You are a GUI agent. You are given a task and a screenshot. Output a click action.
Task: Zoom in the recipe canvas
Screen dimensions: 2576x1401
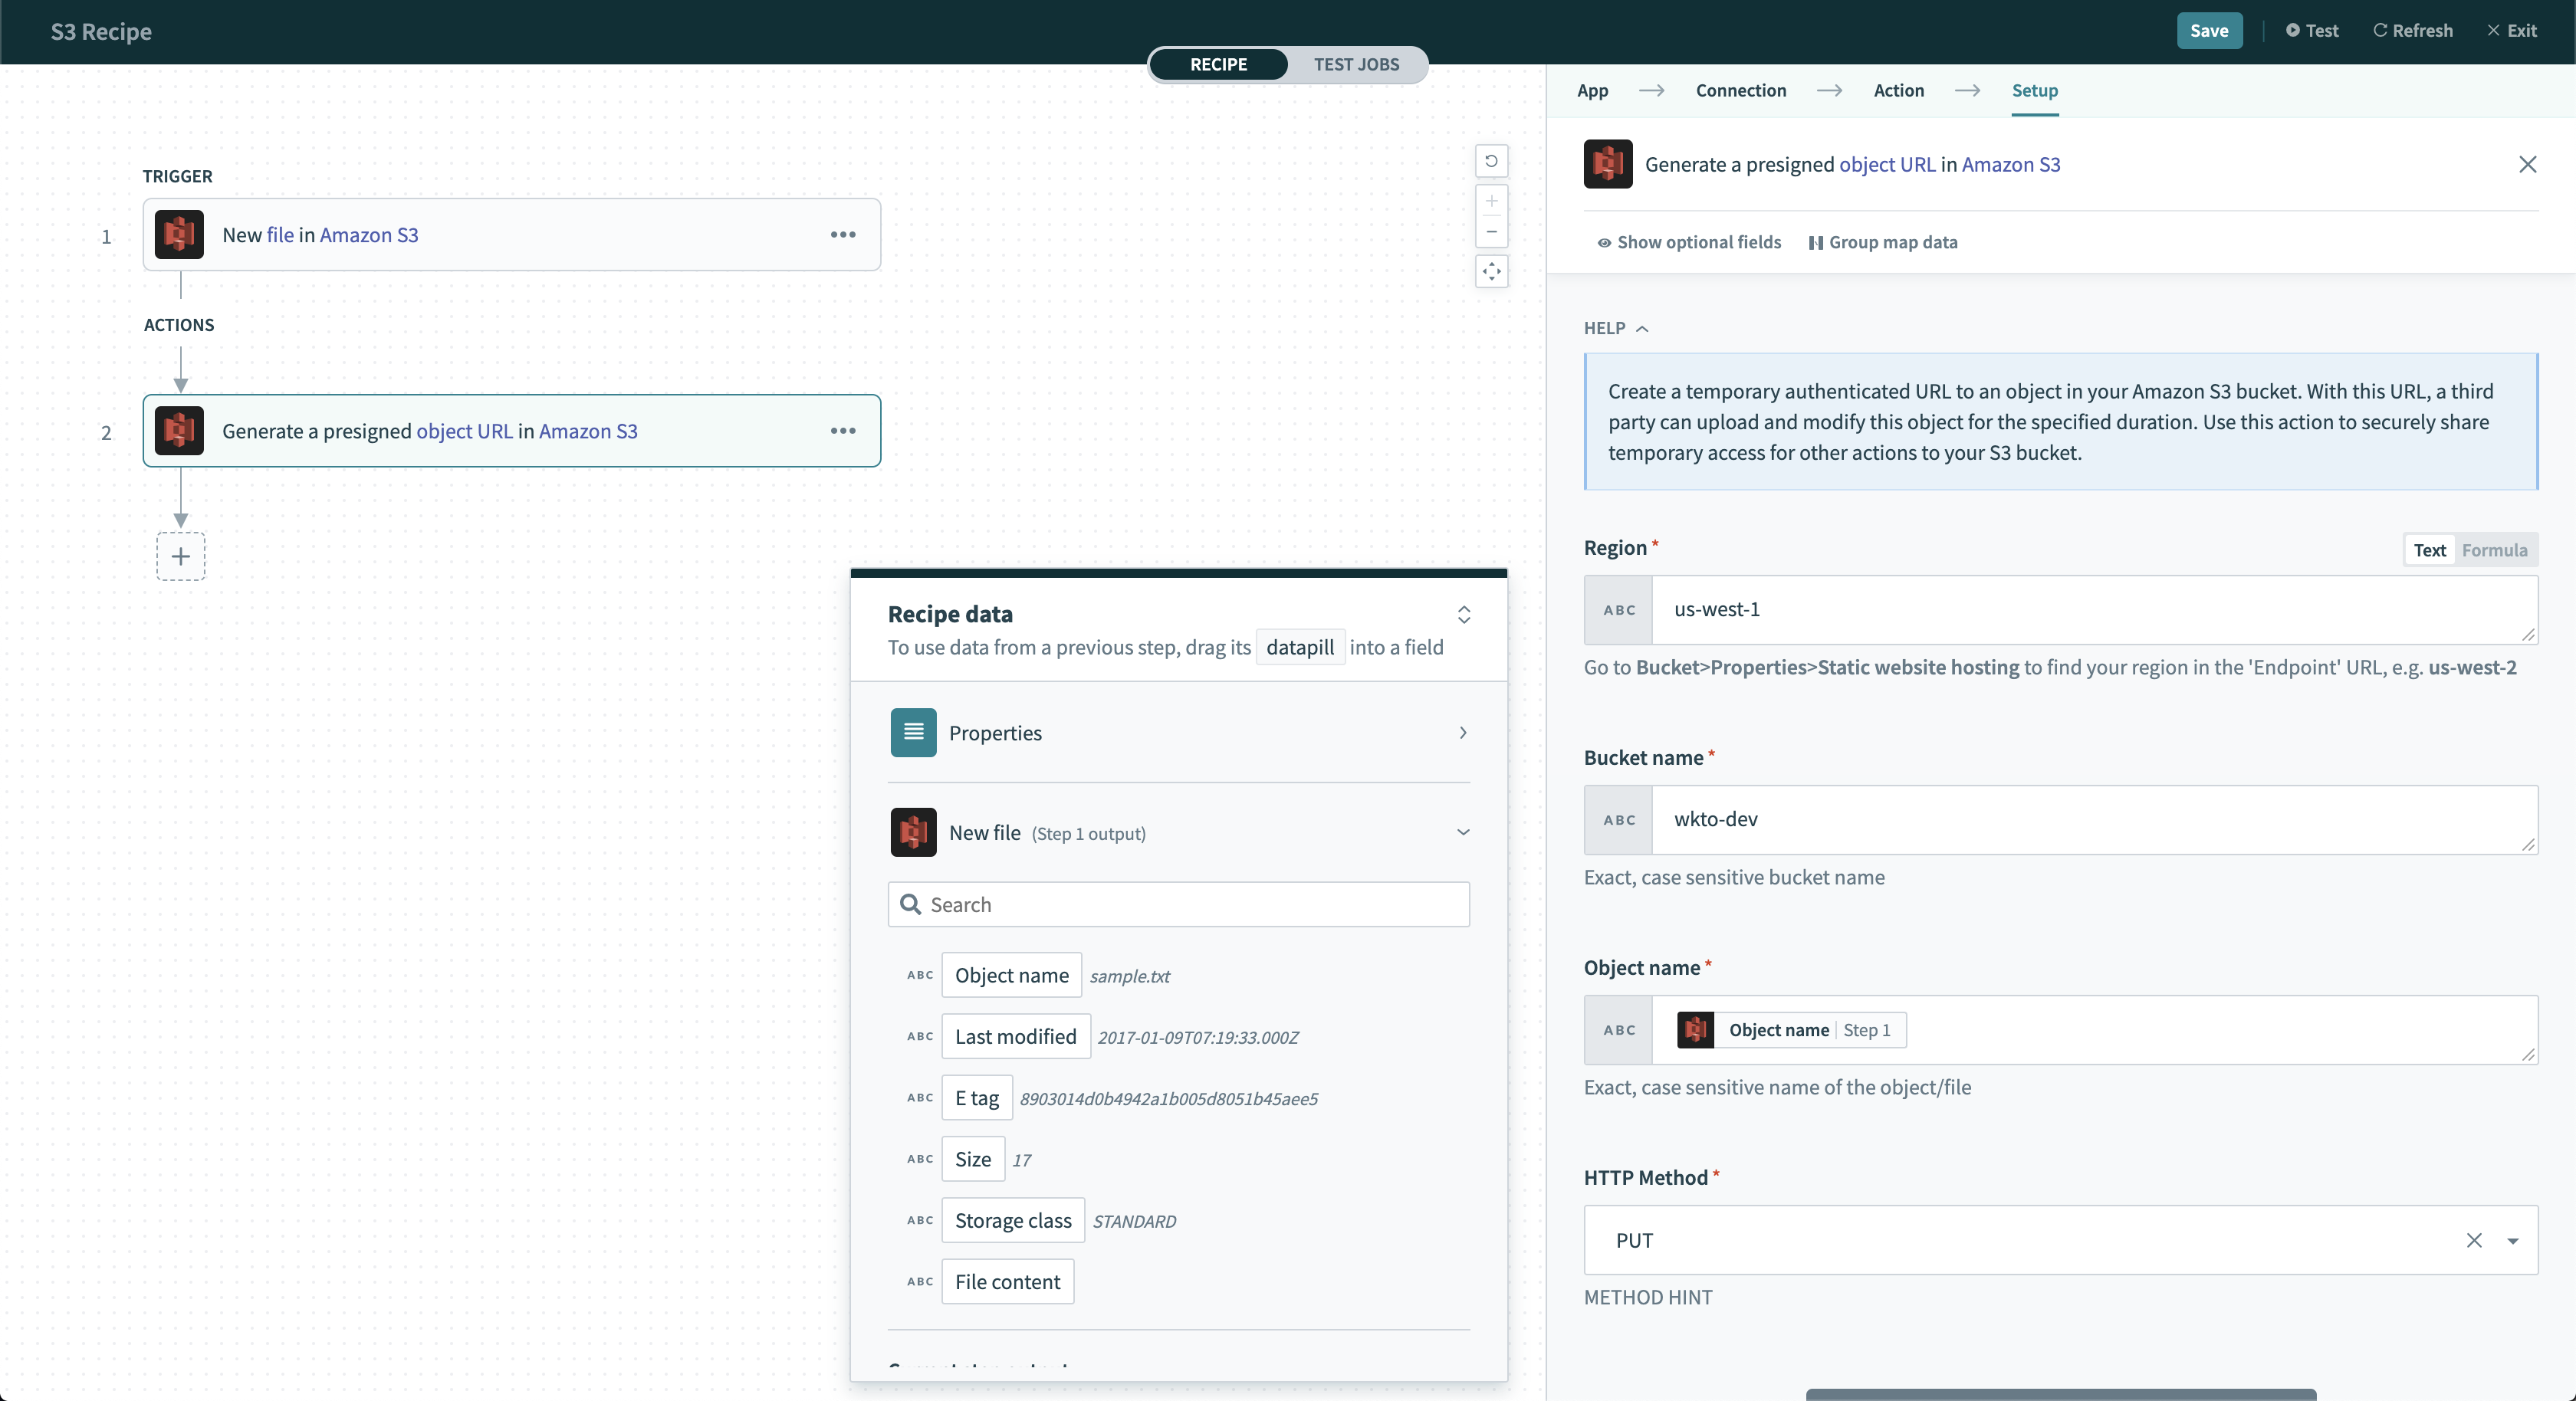click(1491, 201)
